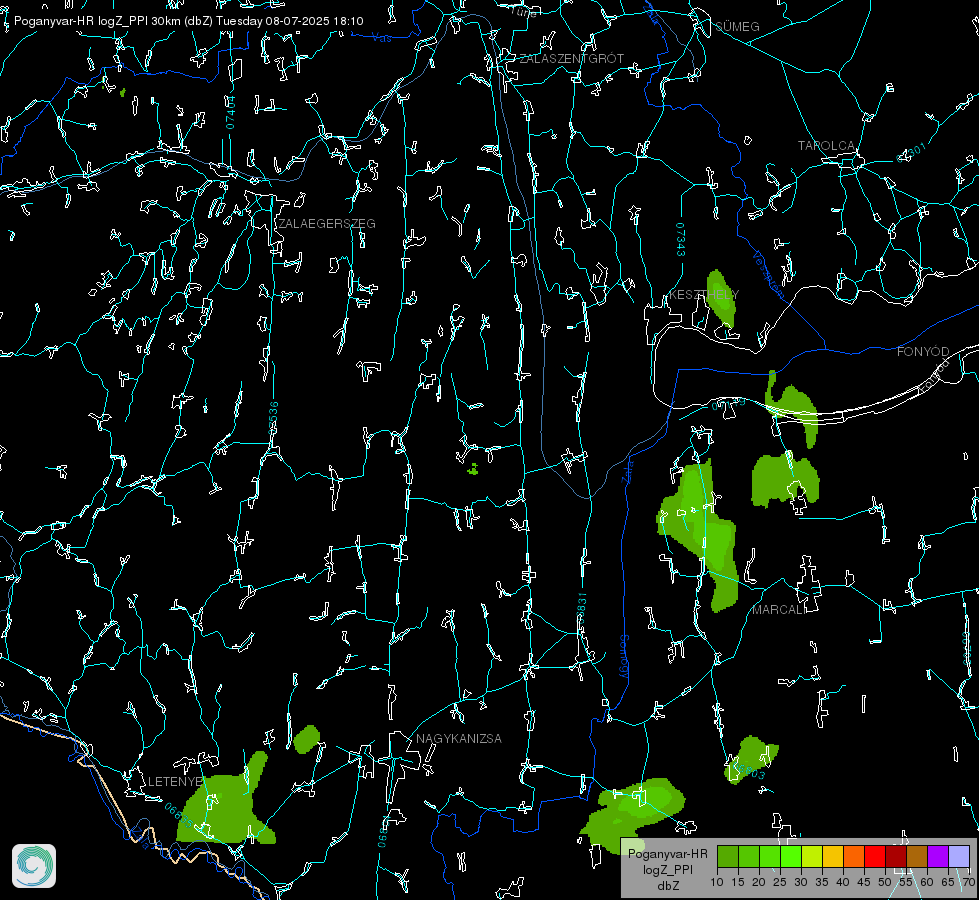Screen dimensions: 979x900
Task: Click the ZALASZENTGRÓT city label
Action: (x=572, y=59)
